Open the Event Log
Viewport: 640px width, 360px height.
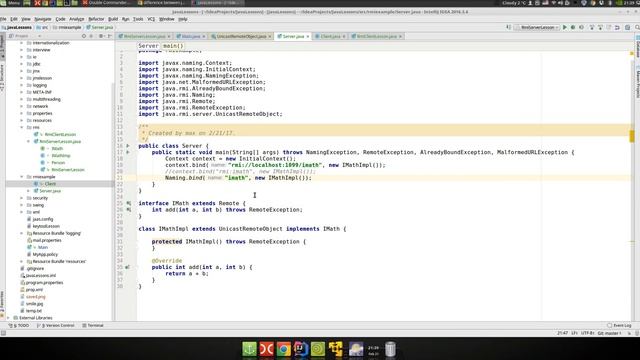(619, 325)
